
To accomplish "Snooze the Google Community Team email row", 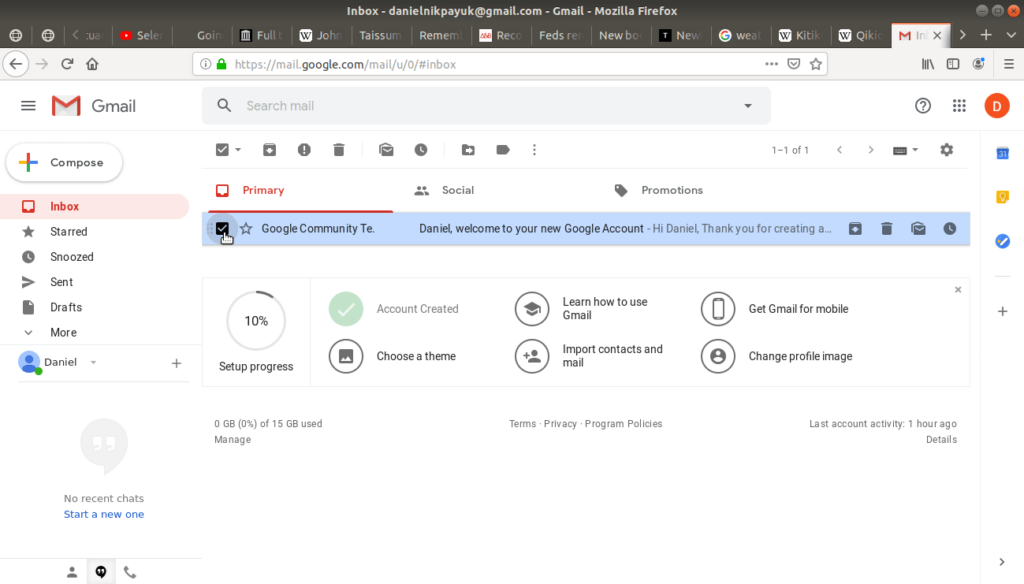I will (950, 229).
